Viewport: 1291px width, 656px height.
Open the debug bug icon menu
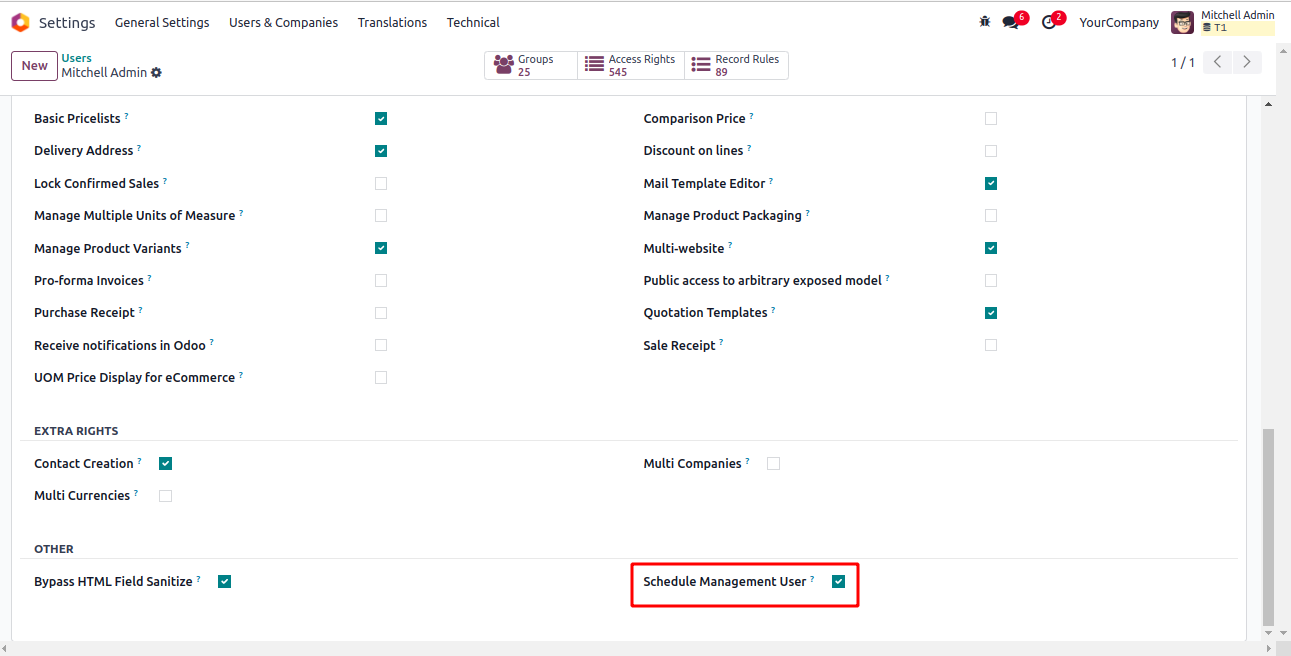tap(985, 22)
